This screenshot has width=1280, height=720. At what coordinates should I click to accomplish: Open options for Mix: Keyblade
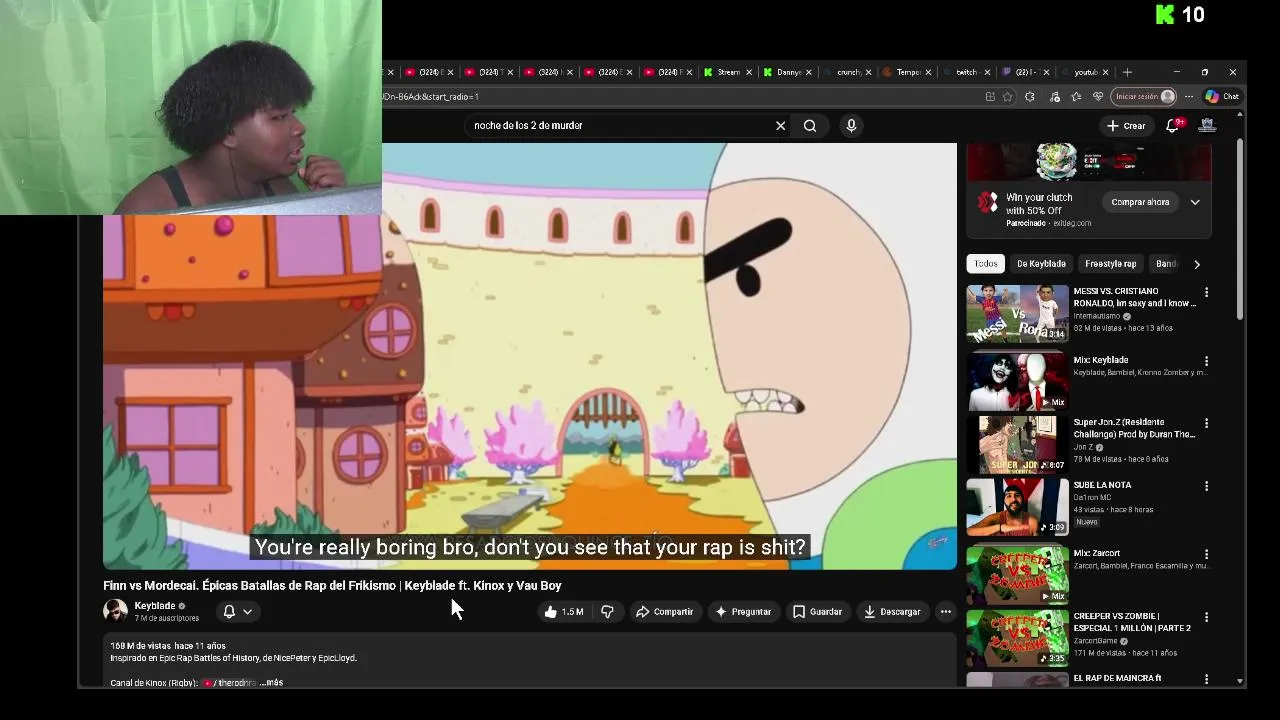pos(1206,361)
